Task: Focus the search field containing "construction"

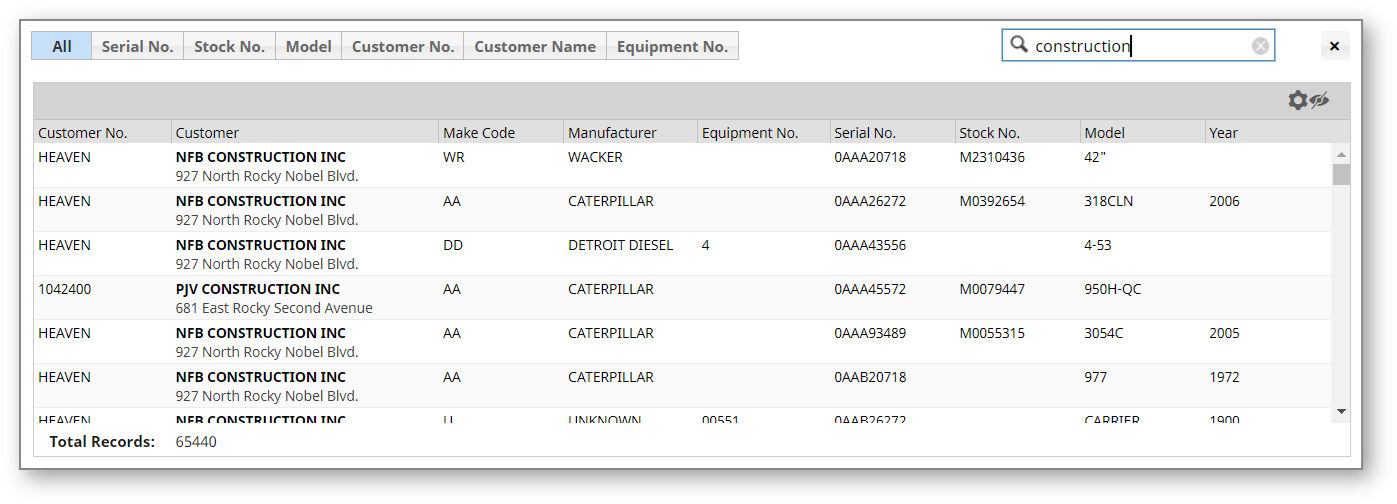Action: (x=1140, y=46)
